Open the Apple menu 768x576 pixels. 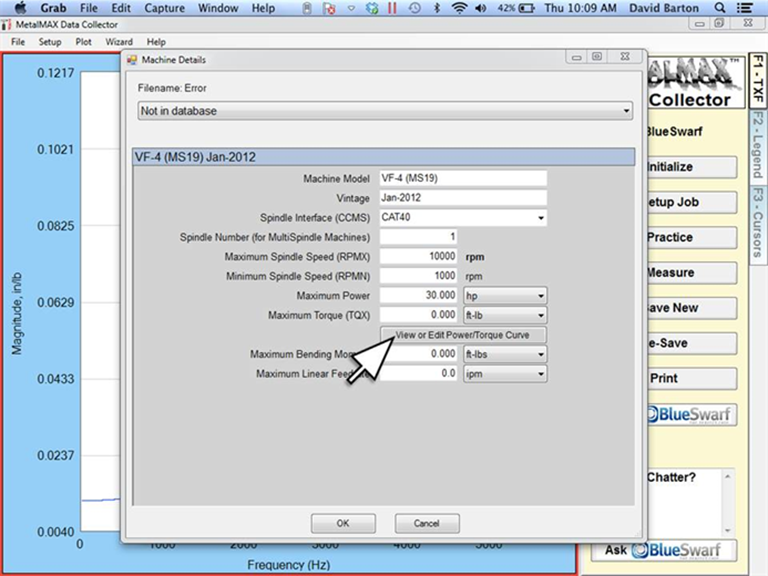(x=21, y=8)
